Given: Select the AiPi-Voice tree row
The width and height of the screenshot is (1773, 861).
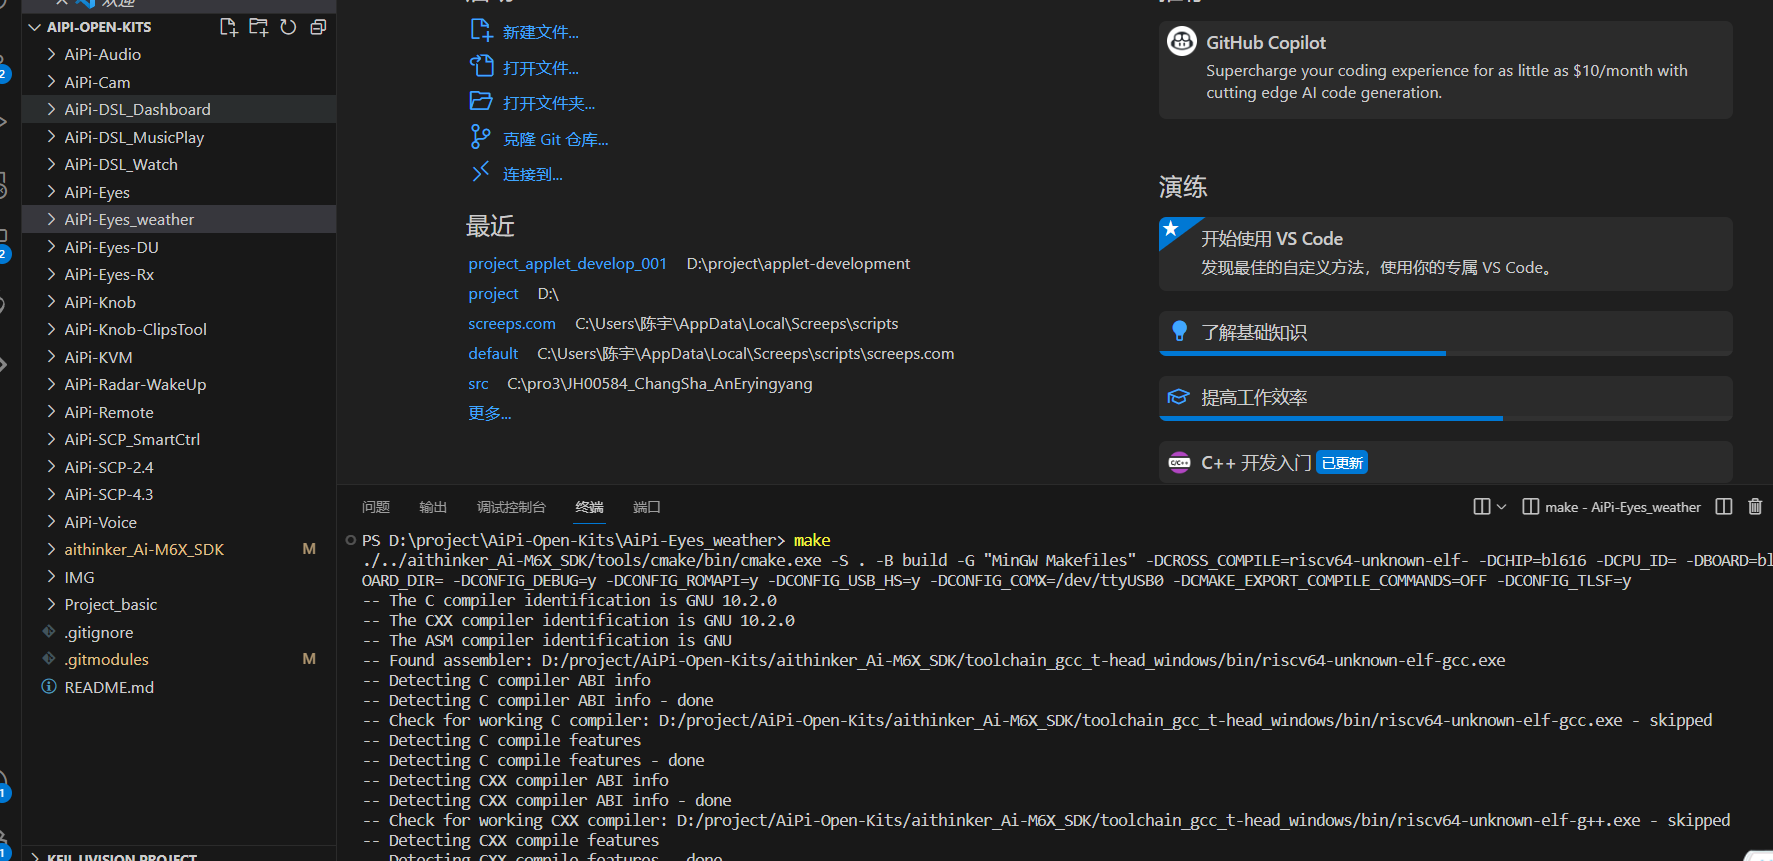Looking at the screenshot, I should click(x=179, y=522).
